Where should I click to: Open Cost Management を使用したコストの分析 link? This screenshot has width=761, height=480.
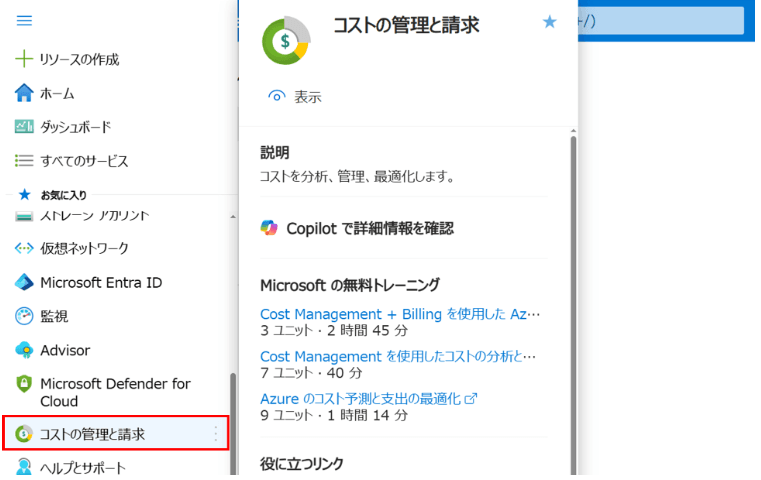point(397,356)
